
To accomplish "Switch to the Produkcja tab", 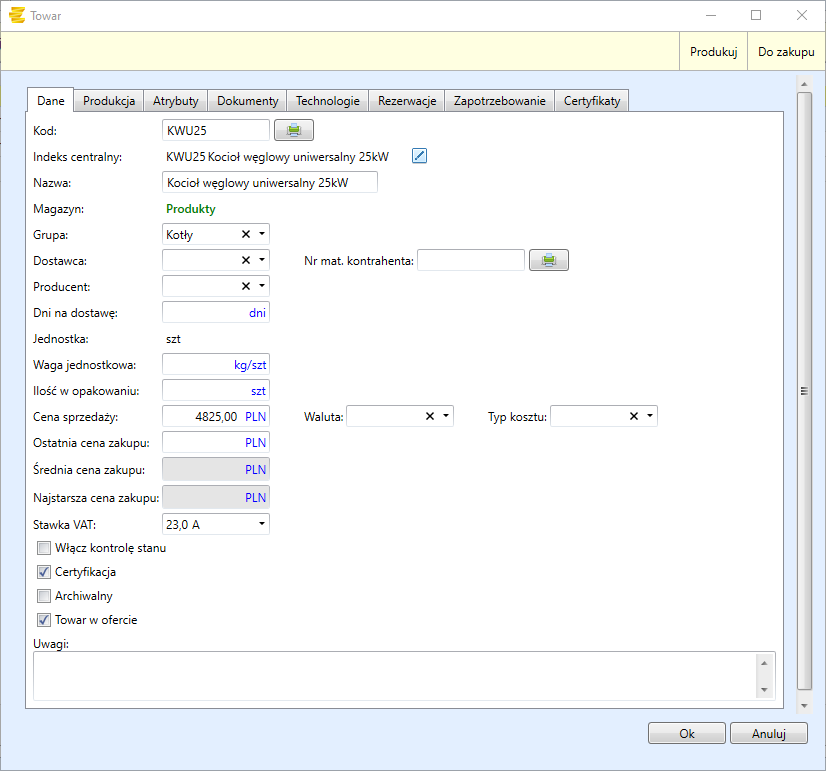I will pyautogui.click(x=109, y=101).
